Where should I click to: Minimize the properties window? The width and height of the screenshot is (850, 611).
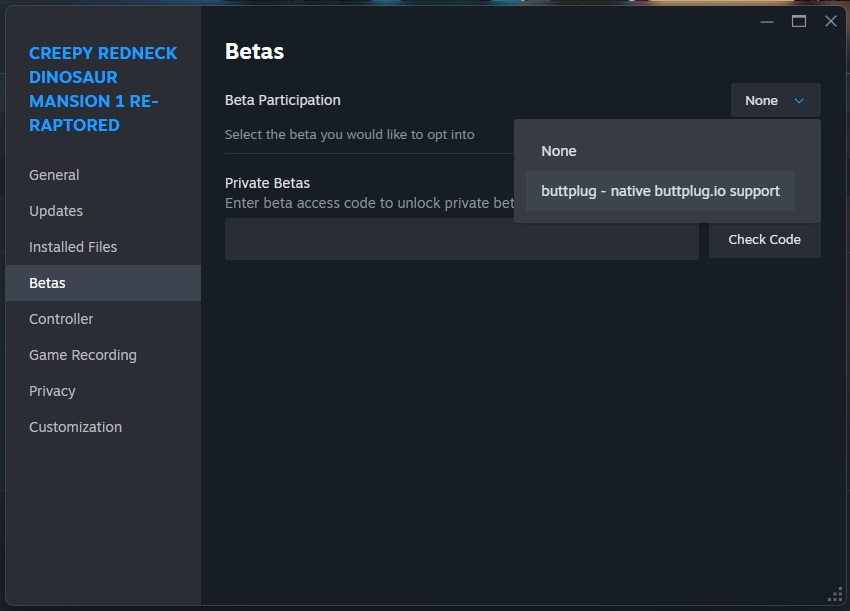tap(767, 21)
